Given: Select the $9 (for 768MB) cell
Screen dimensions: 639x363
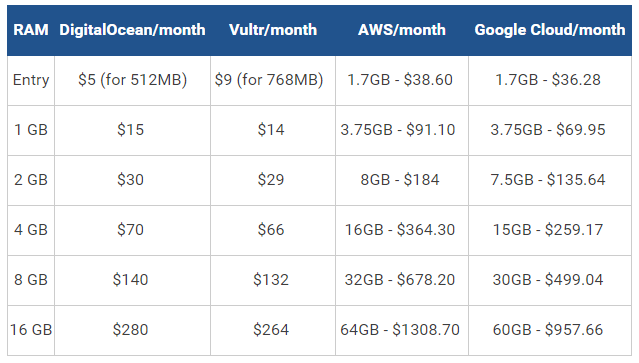Looking at the screenshot, I should click(x=273, y=80).
